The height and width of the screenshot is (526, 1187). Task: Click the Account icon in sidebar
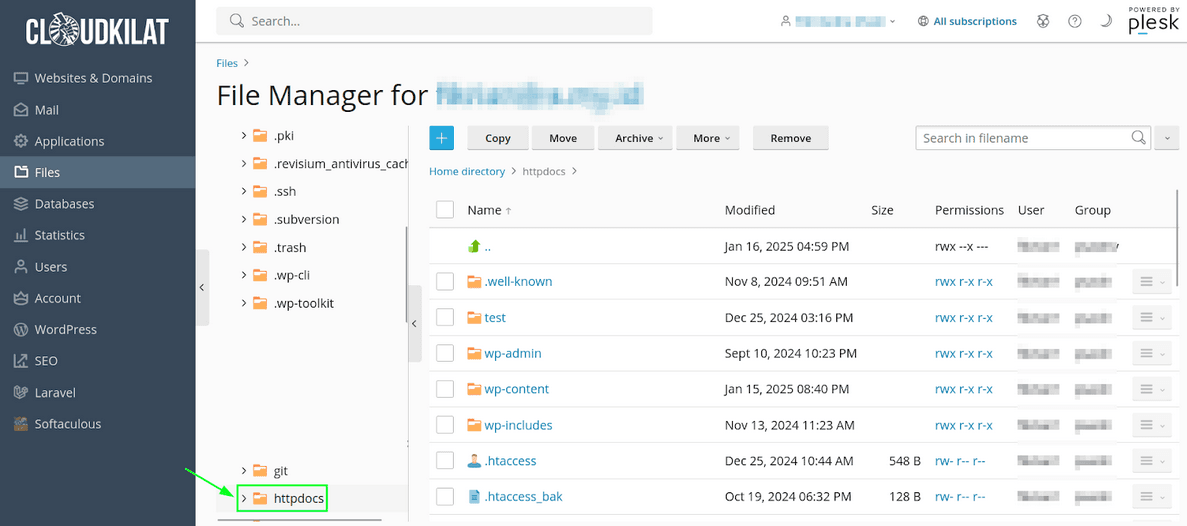point(20,298)
